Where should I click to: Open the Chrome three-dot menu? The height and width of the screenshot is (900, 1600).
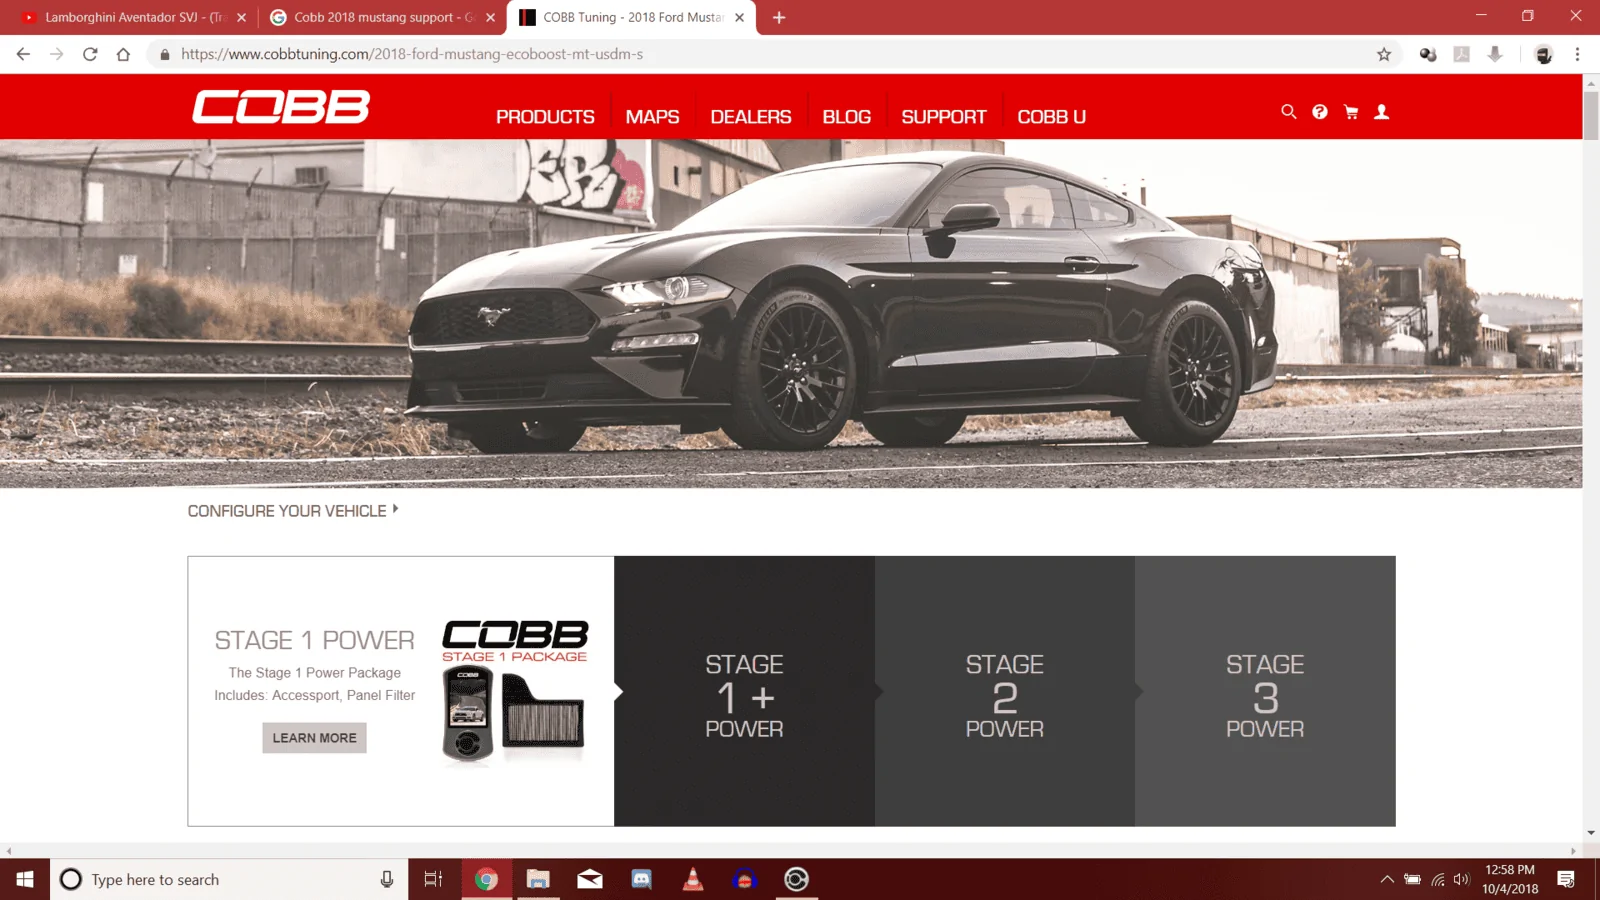pos(1577,54)
